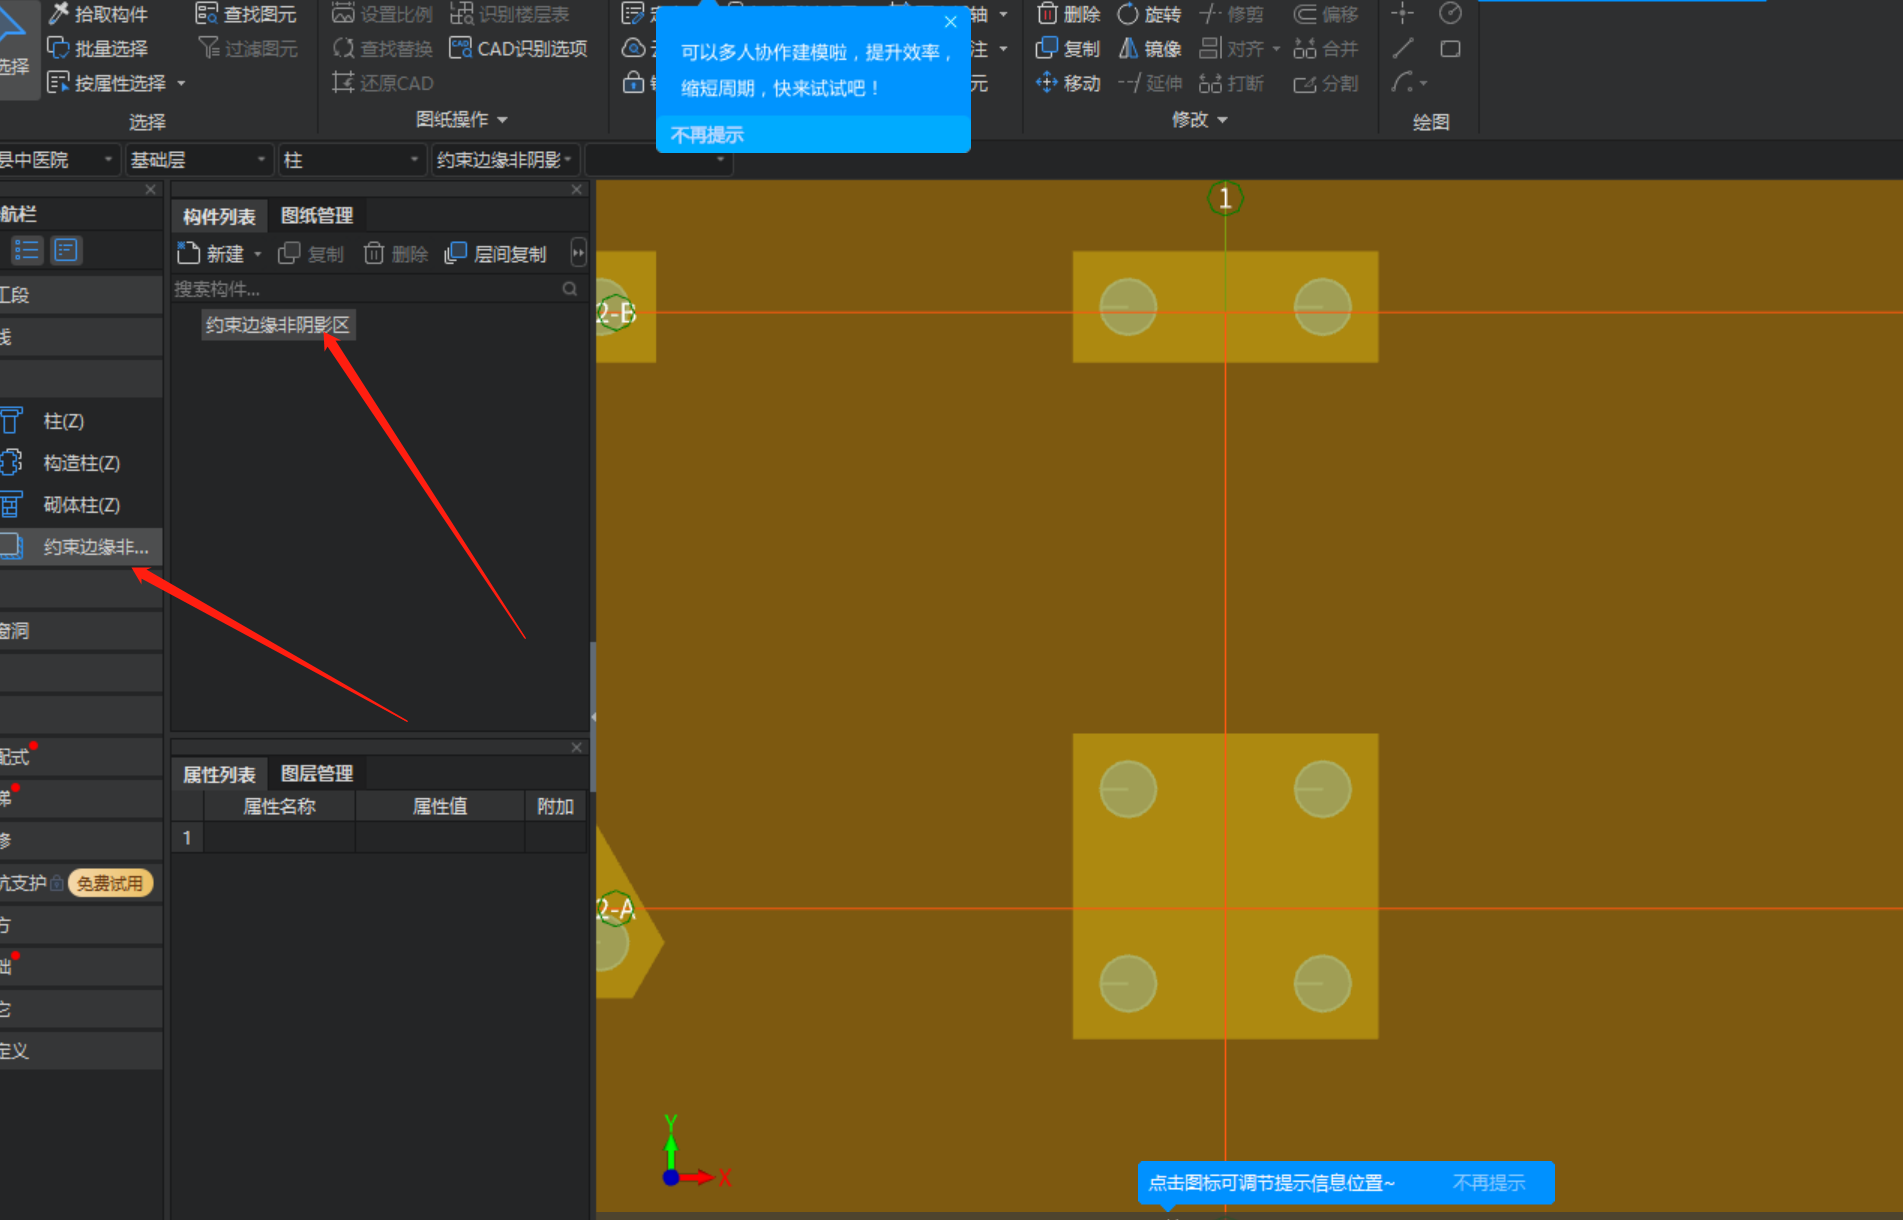The width and height of the screenshot is (1903, 1220).
Task: Select the 延伸 extend tool
Action: tap(1149, 83)
